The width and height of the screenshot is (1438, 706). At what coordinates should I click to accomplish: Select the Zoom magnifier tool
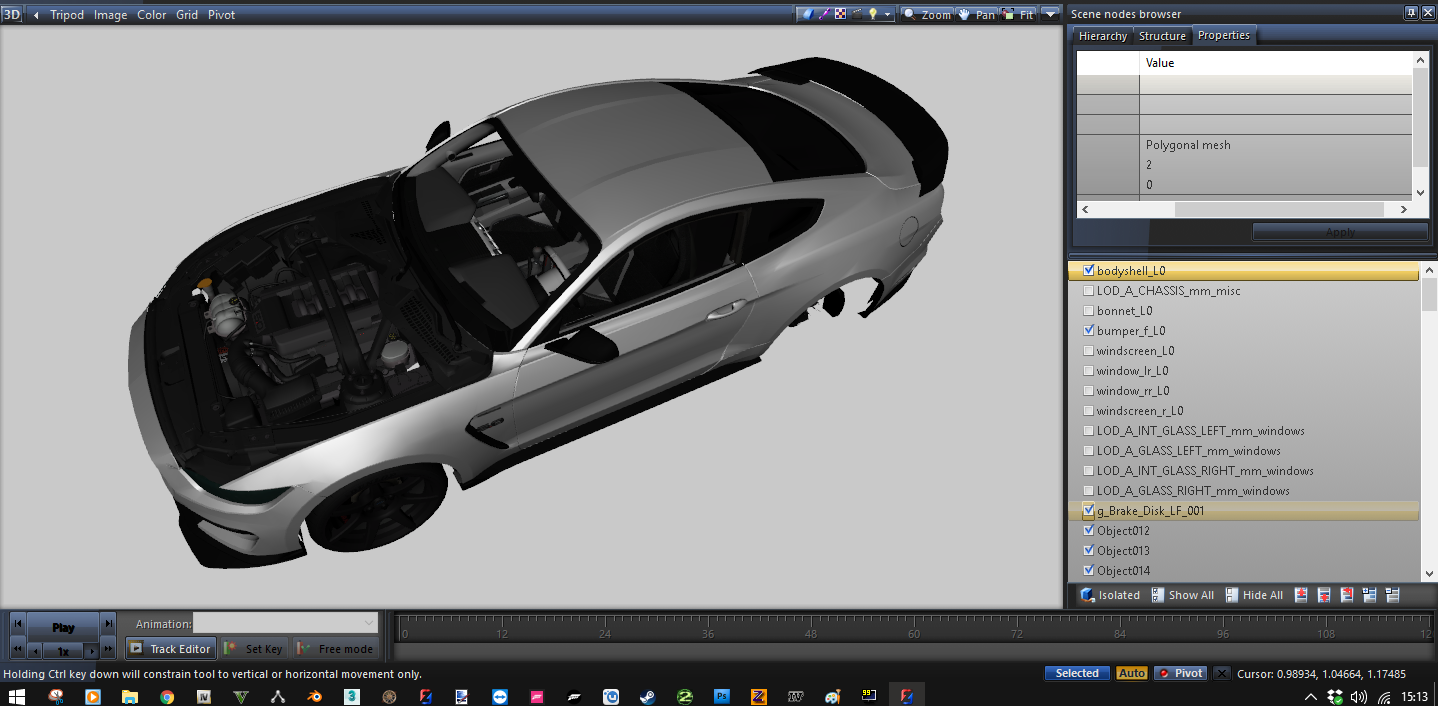(x=927, y=15)
